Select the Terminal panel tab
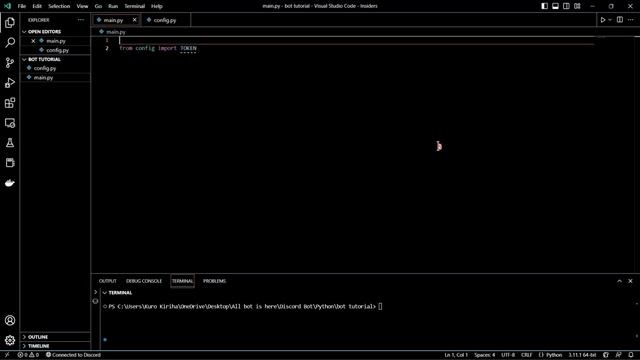The width and height of the screenshot is (640, 360). [x=182, y=281]
